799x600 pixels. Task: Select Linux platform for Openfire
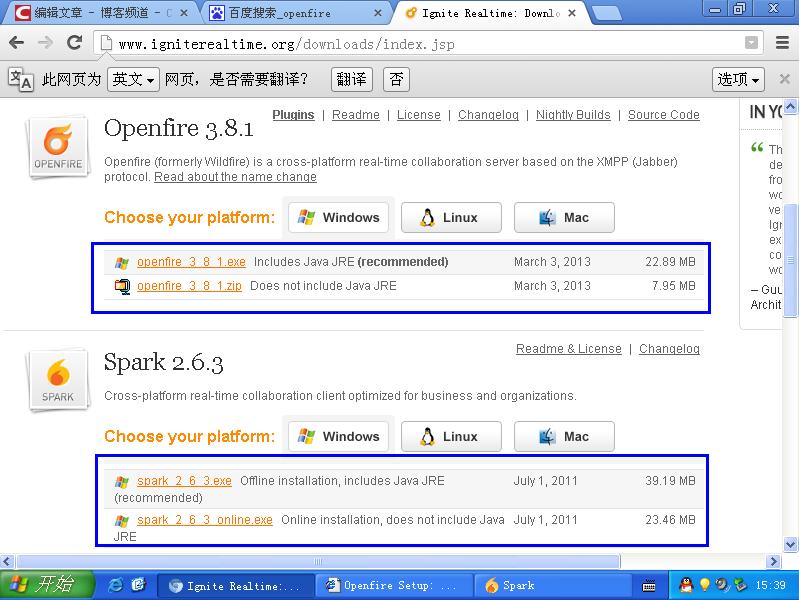click(451, 218)
